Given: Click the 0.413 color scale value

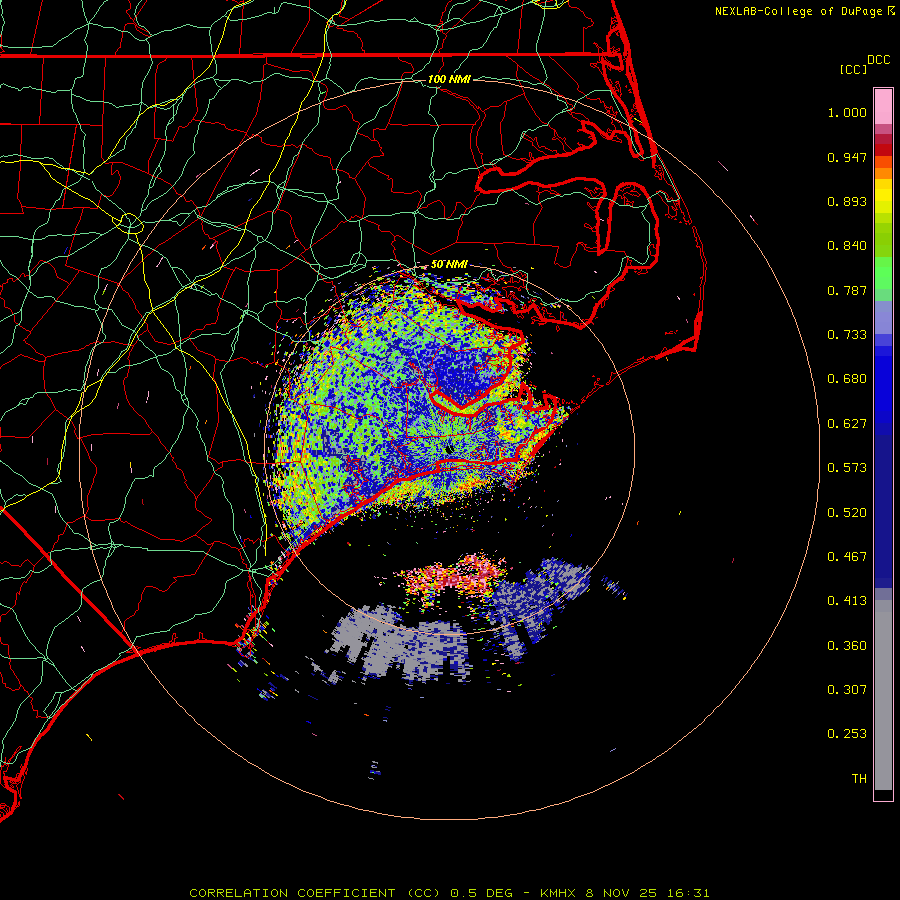Looking at the screenshot, I should click(847, 601).
